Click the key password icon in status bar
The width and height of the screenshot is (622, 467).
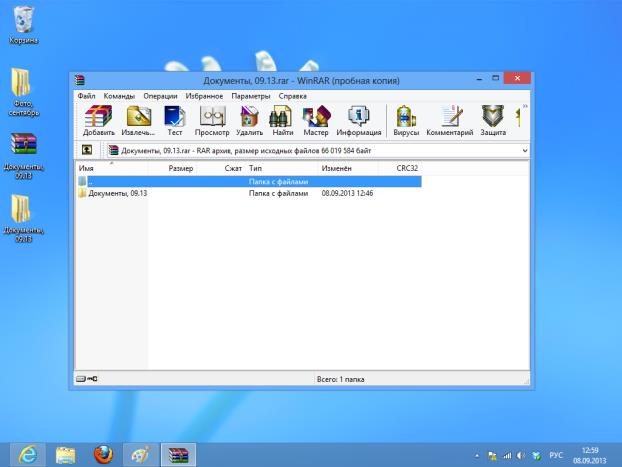(x=92, y=379)
